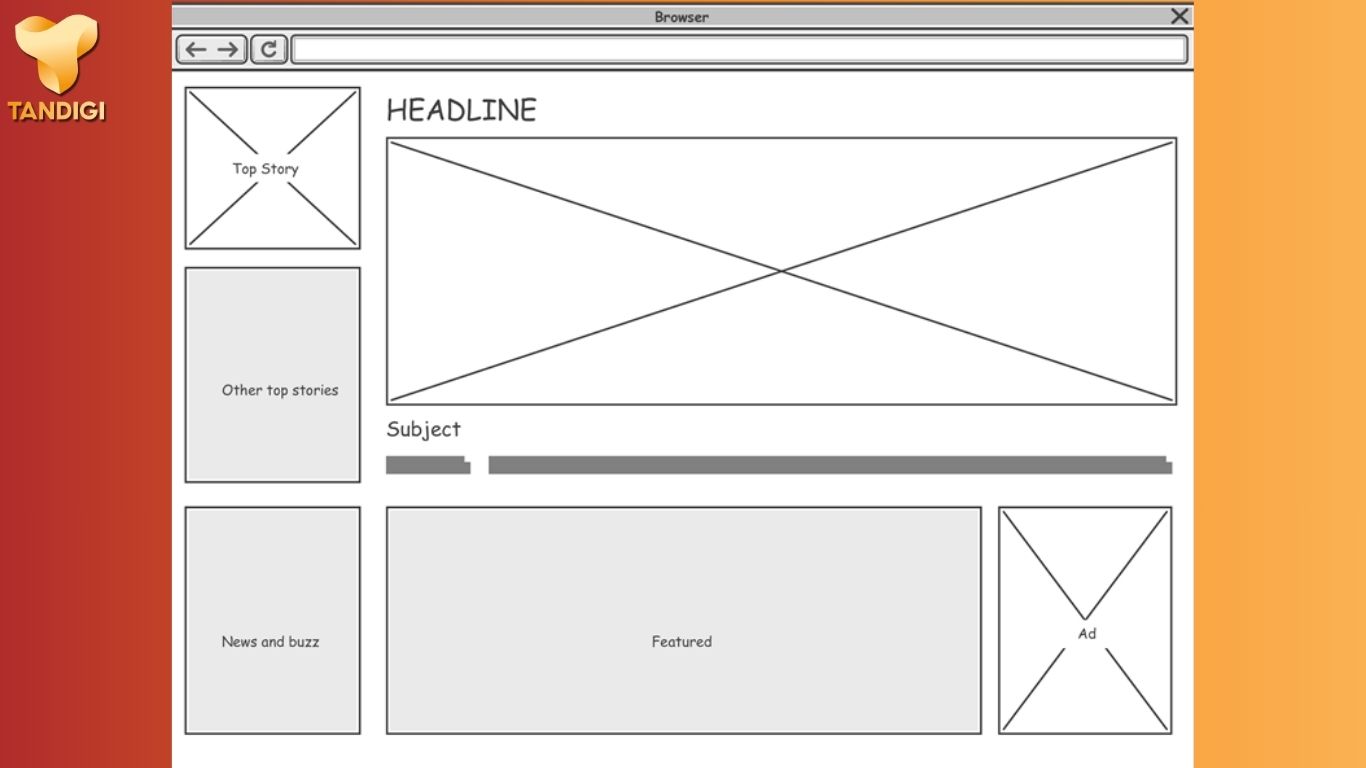Image resolution: width=1366 pixels, height=768 pixels.
Task: Click the TANDIGI logo
Action: tap(57, 69)
